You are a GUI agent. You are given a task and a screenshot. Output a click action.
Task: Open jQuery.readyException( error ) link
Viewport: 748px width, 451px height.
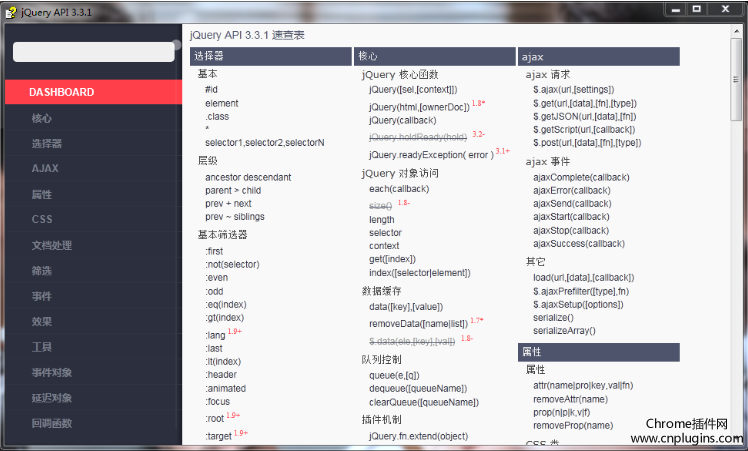(431, 155)
